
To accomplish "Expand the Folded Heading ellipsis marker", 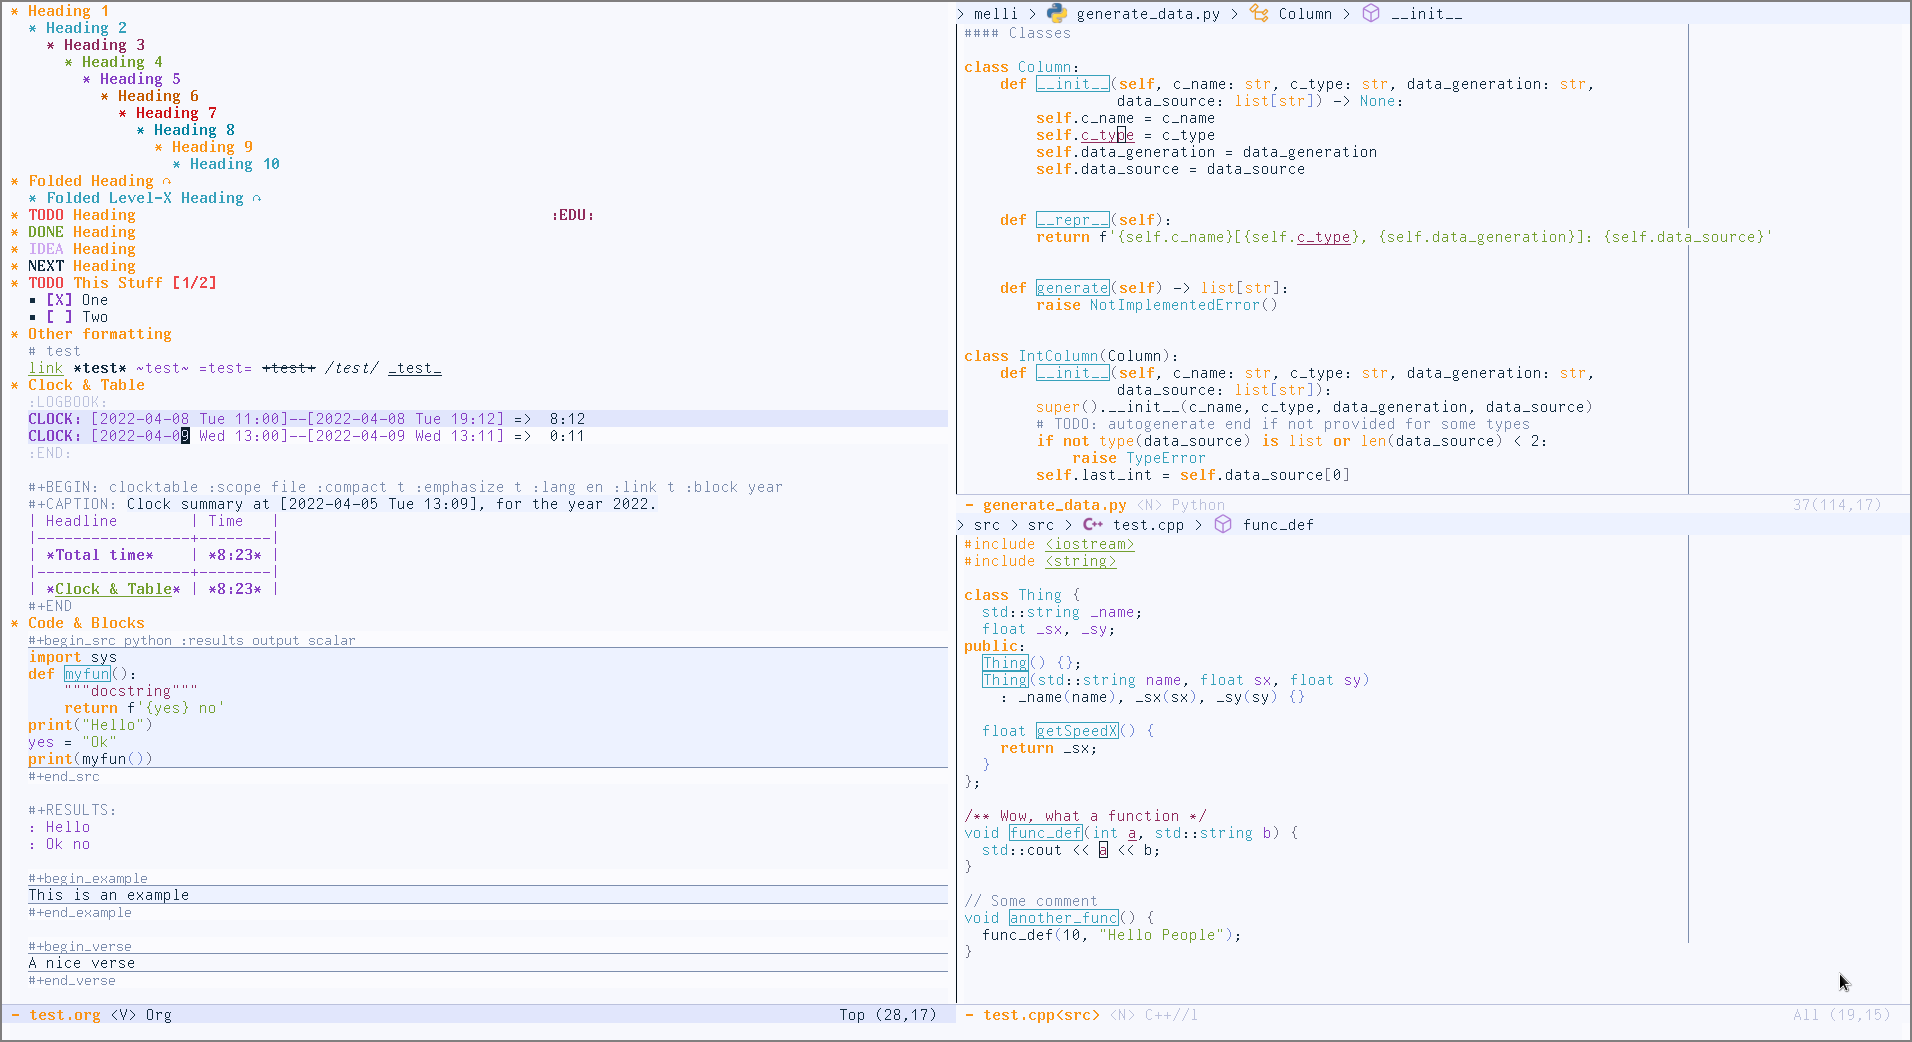I will point(166,181).
